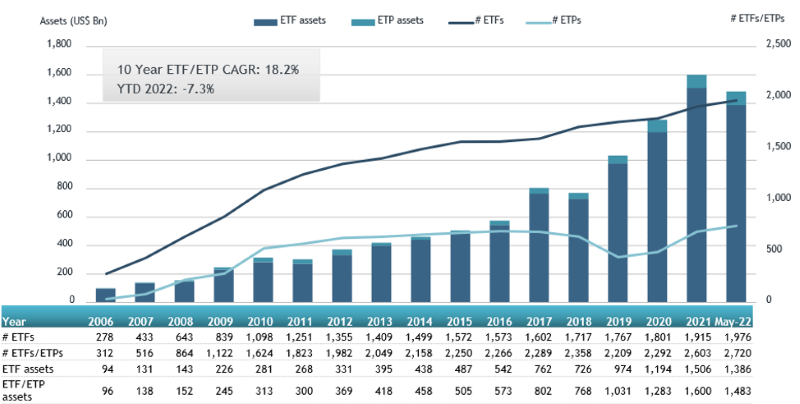Image resolution: width=800 pixels, height=404 pixels.
Task: Click the Year header cell in the table
Action: coord(16,322)
